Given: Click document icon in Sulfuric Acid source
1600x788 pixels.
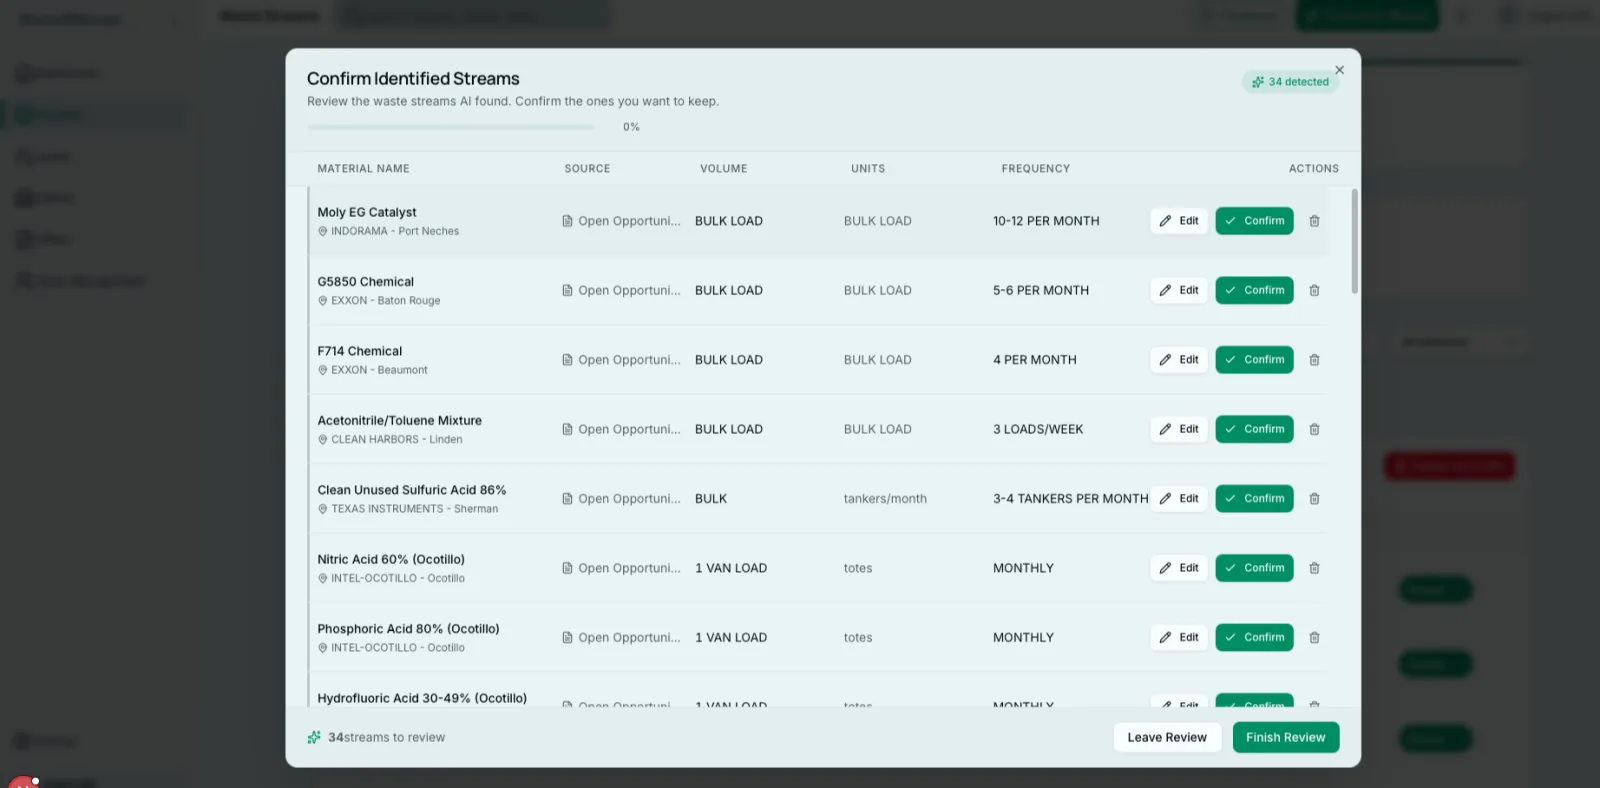Looking at the screenshot, I should [x=567, y=498].
